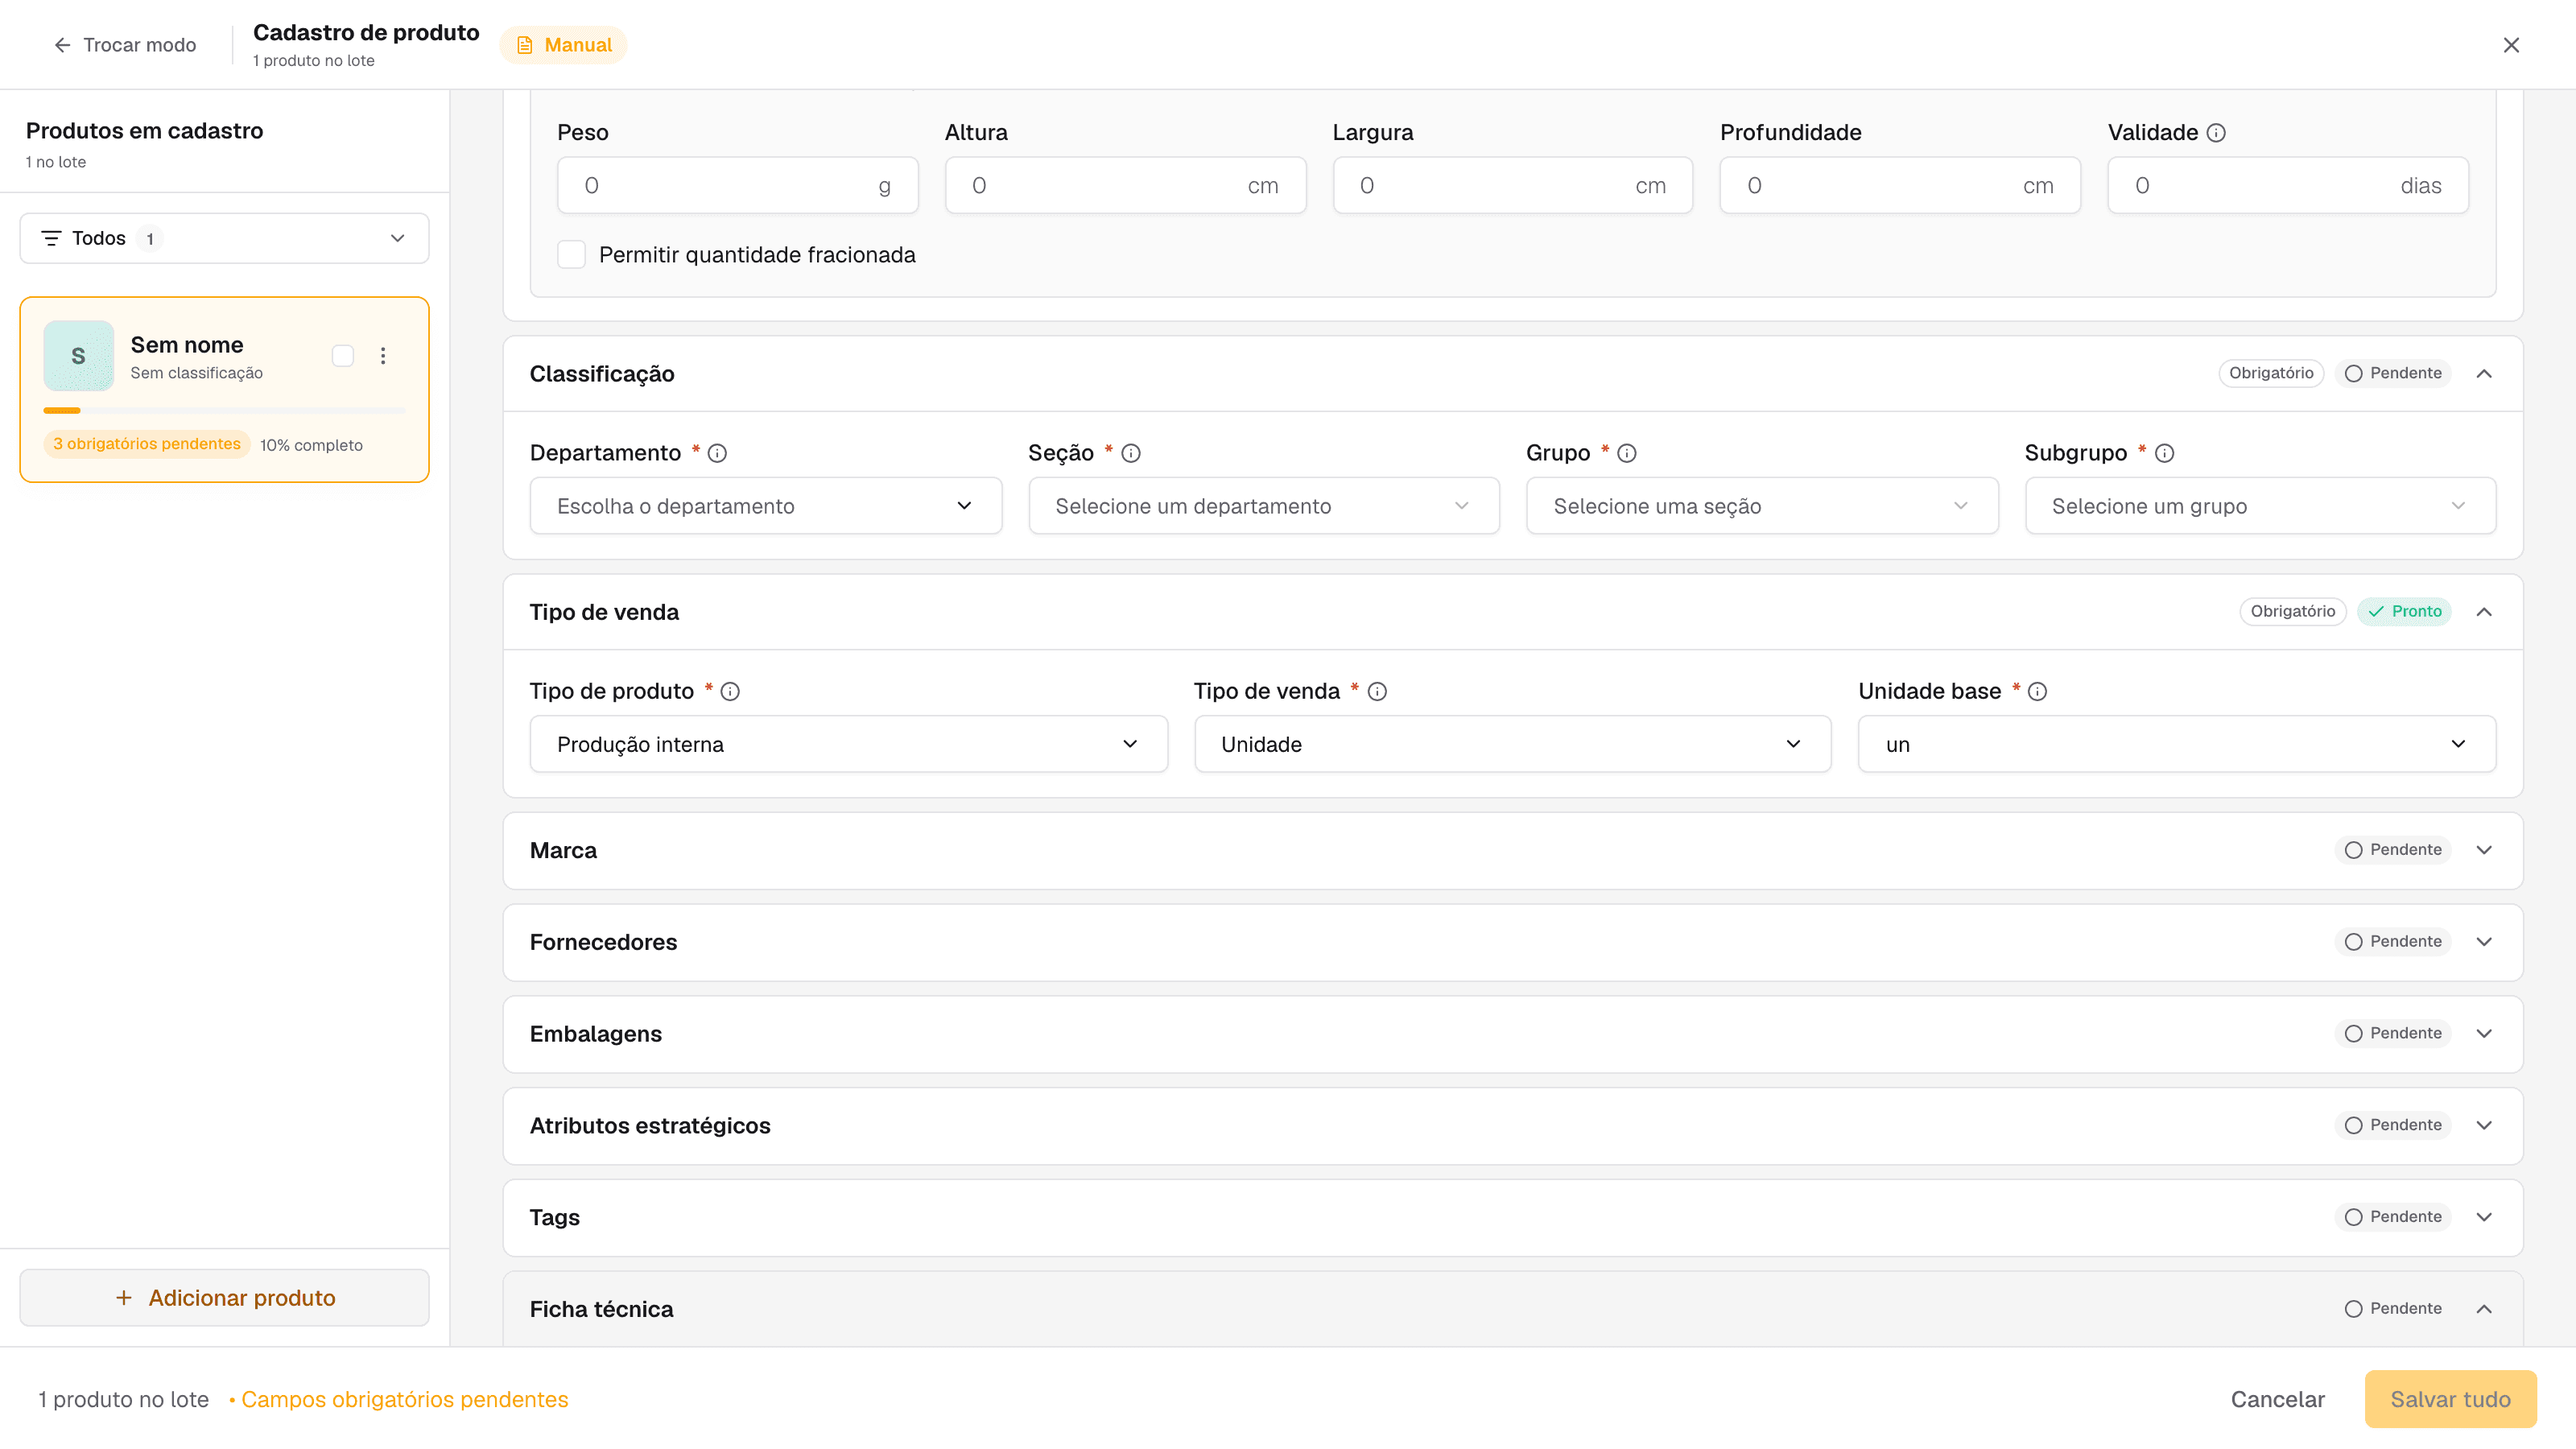Click Obrigatório badge in Tipo de venda header

2293,611
